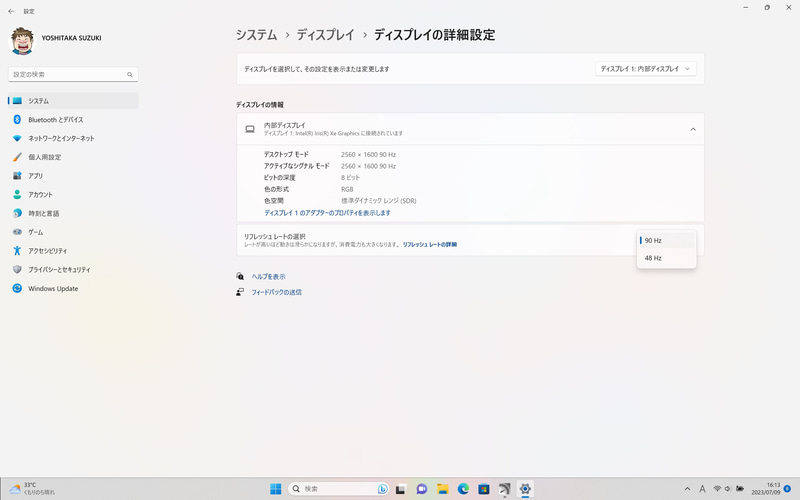Click the 標準ダイナミック レンジ (SDR) value
Image resolution: width=800 pixels, height=500 pixels.
coord(379,201)
